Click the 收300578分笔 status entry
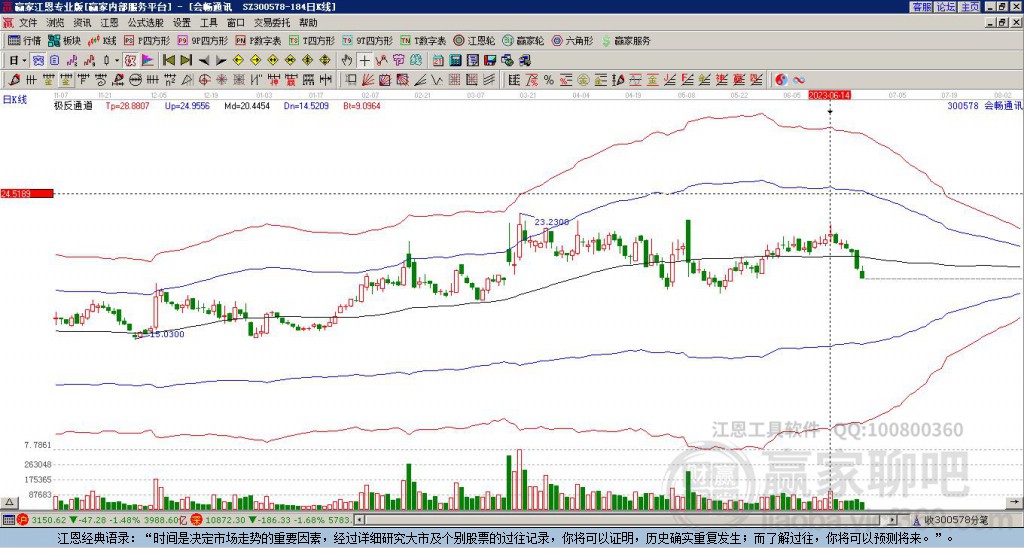This screenshot has width=1024, height=548. pos(955,521)
